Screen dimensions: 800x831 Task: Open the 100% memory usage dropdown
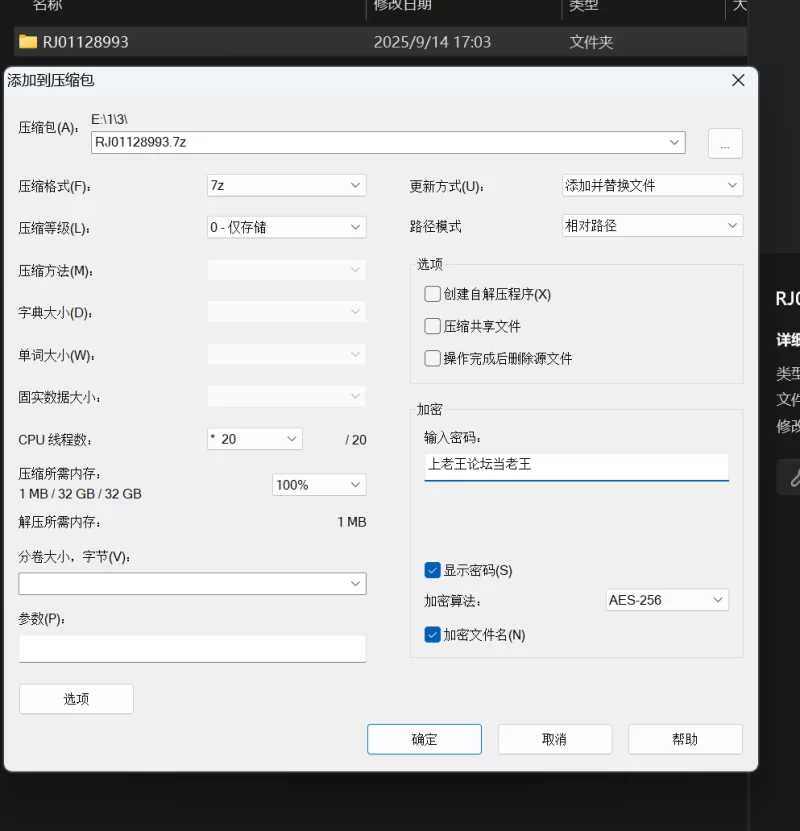319,485
